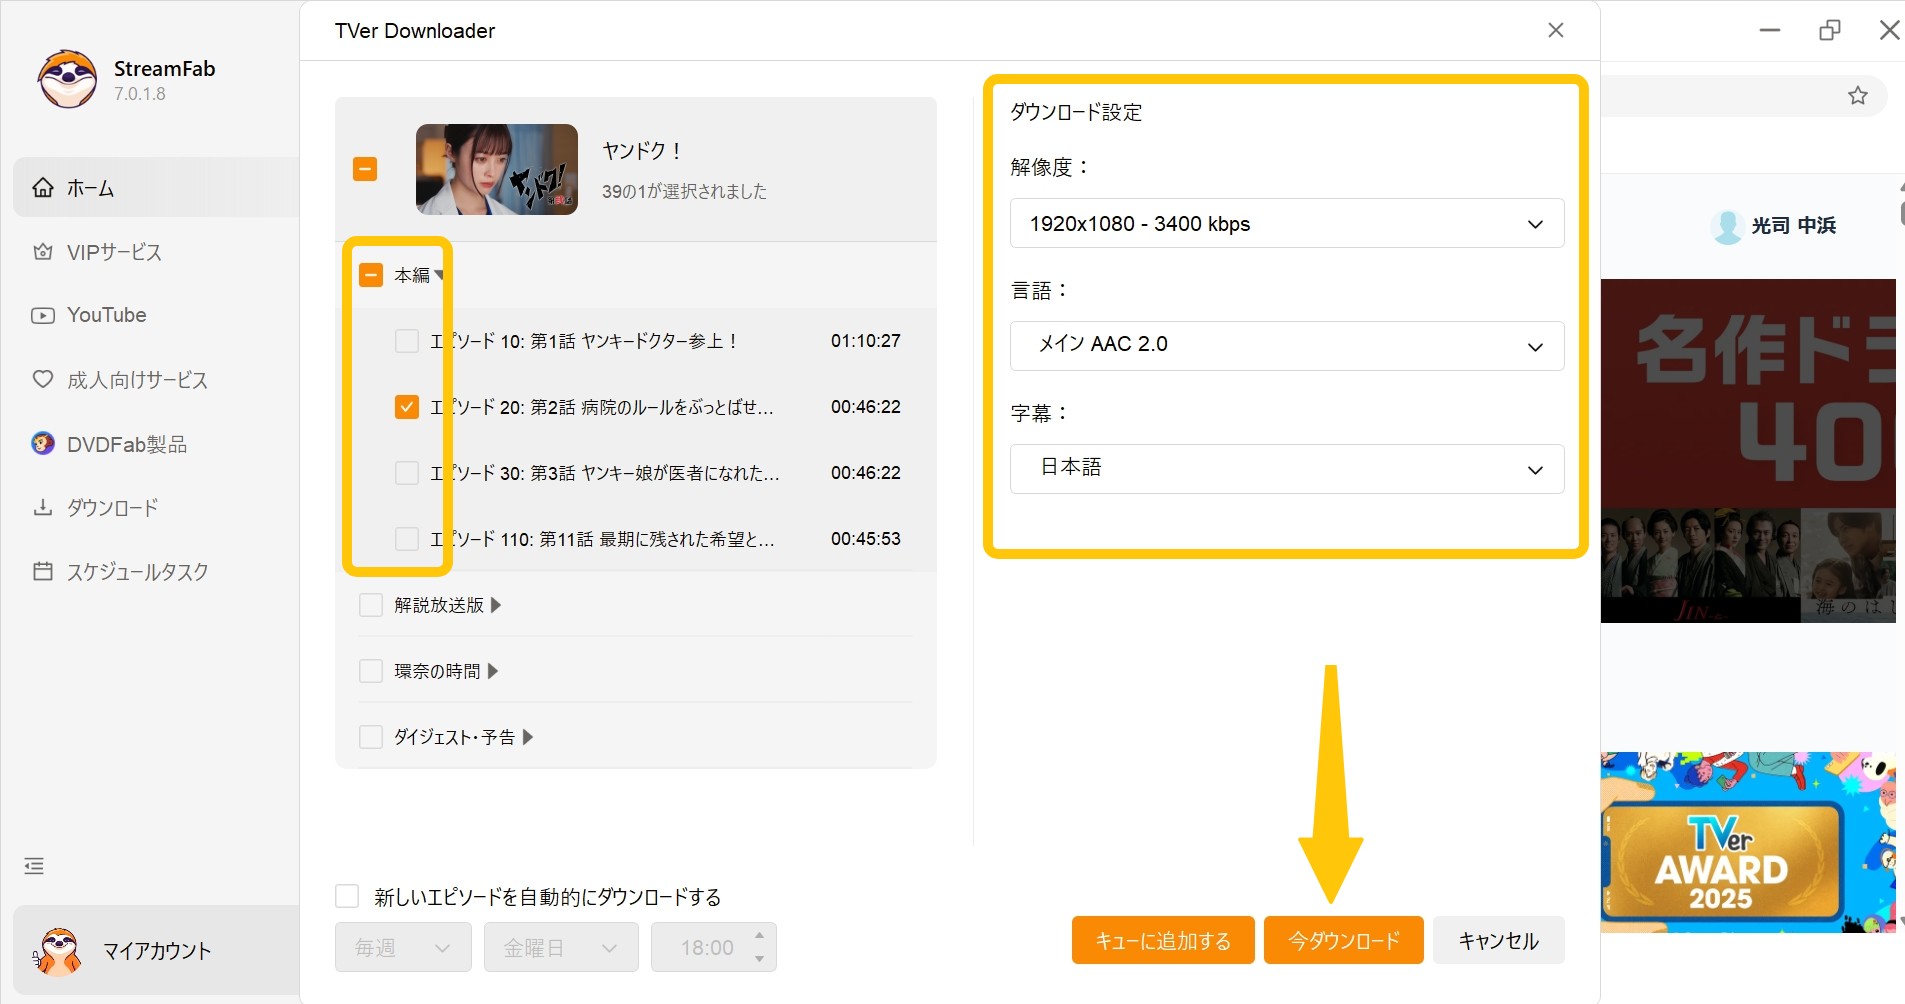This screenshot has width=1905, height=1004.
Task: Click the ヤンドク! show thumbnail
Action: point(496,169)
